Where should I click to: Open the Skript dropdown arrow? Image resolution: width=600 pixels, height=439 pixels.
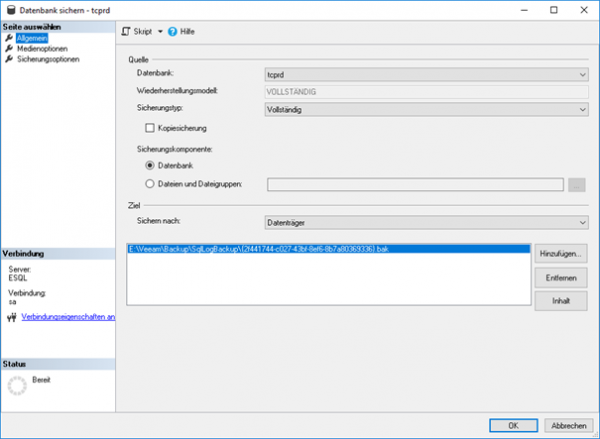click(160, 32)
